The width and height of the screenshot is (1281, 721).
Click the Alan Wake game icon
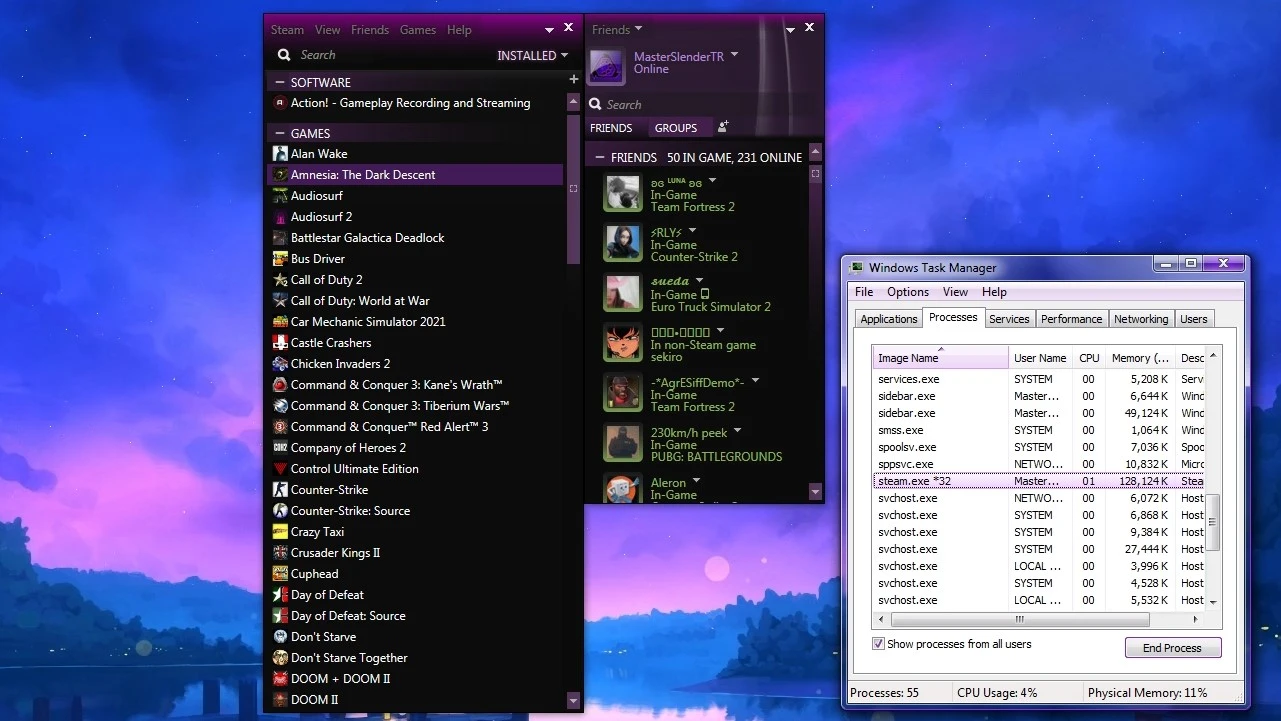(280, 154)
